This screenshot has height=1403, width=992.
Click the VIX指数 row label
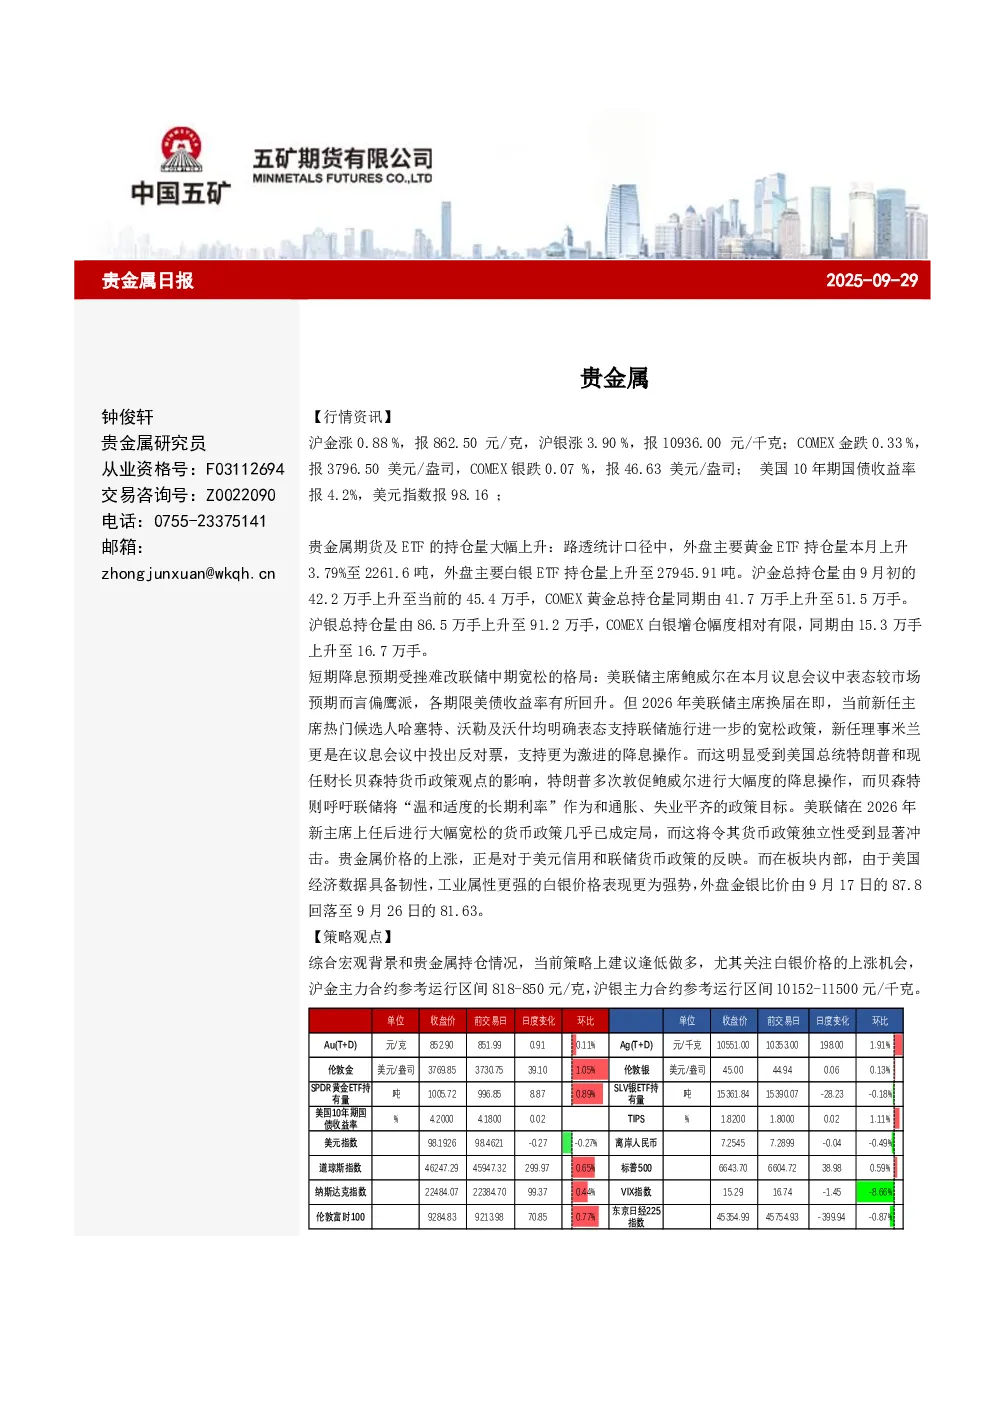coord(636,1192)
